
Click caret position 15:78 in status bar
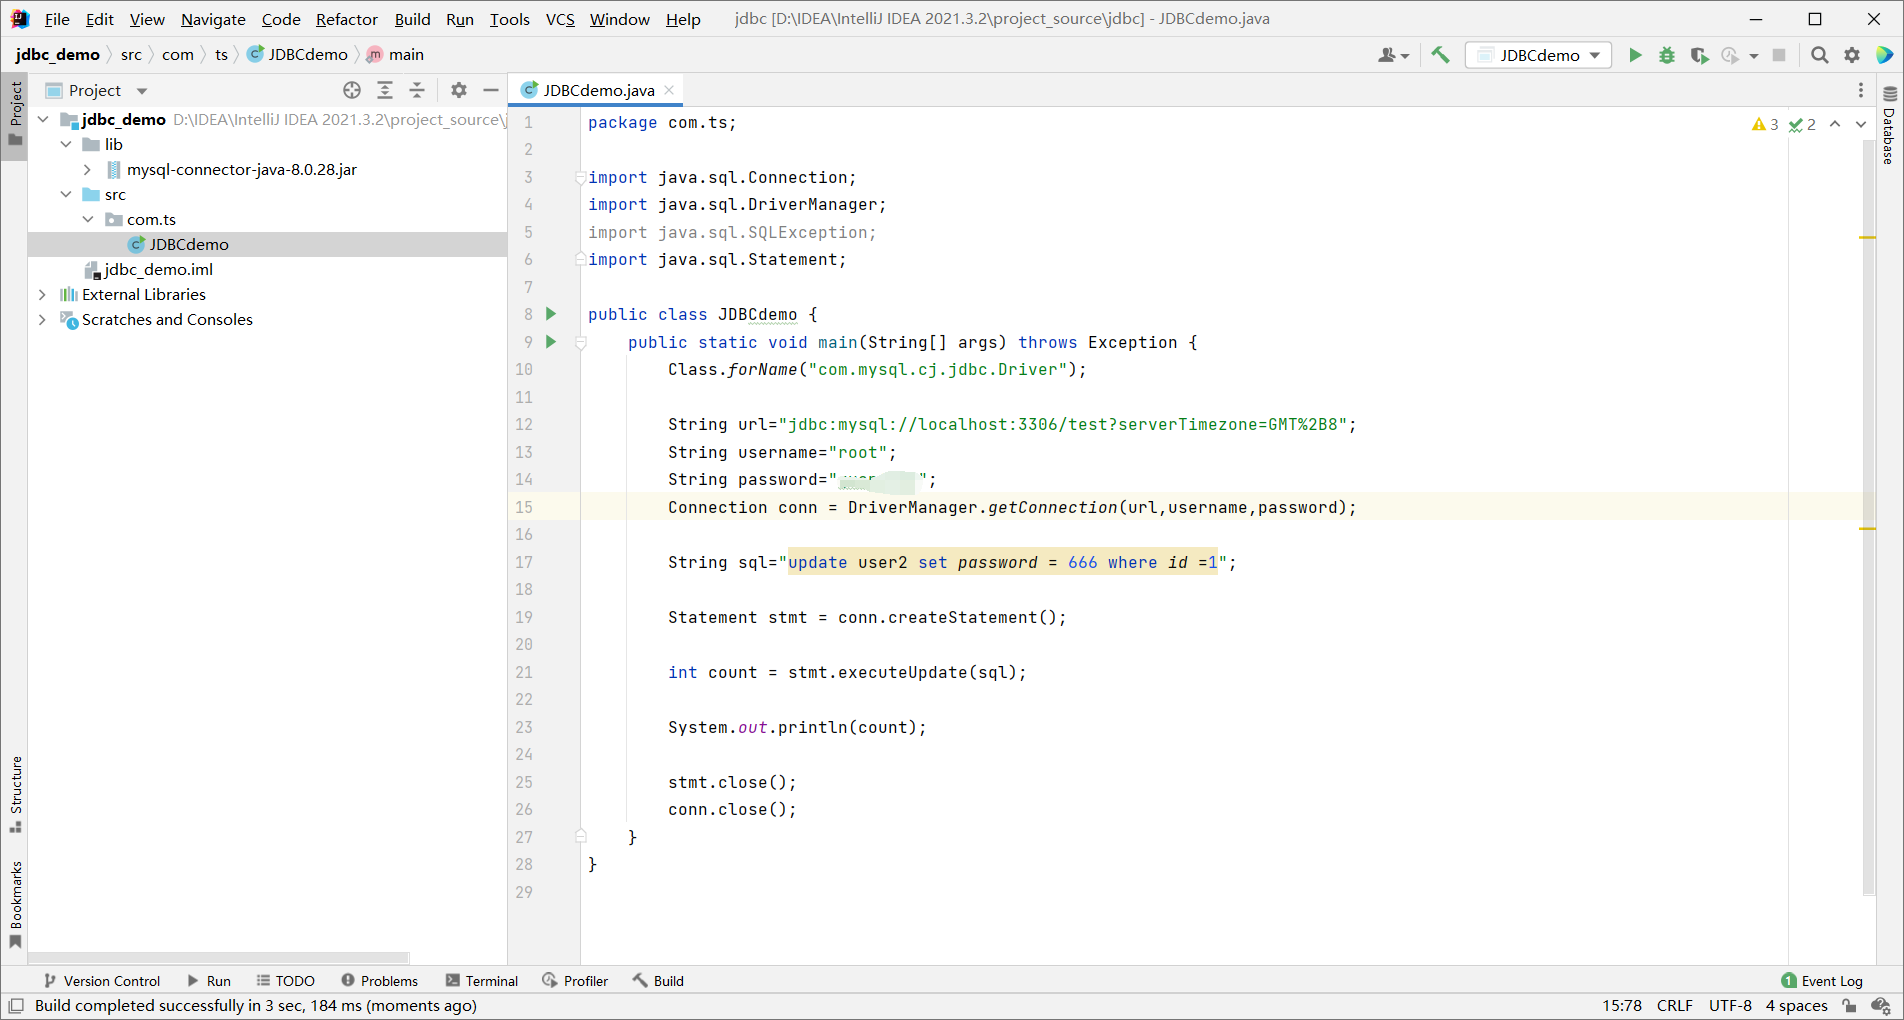(x=1622, y=1006)
